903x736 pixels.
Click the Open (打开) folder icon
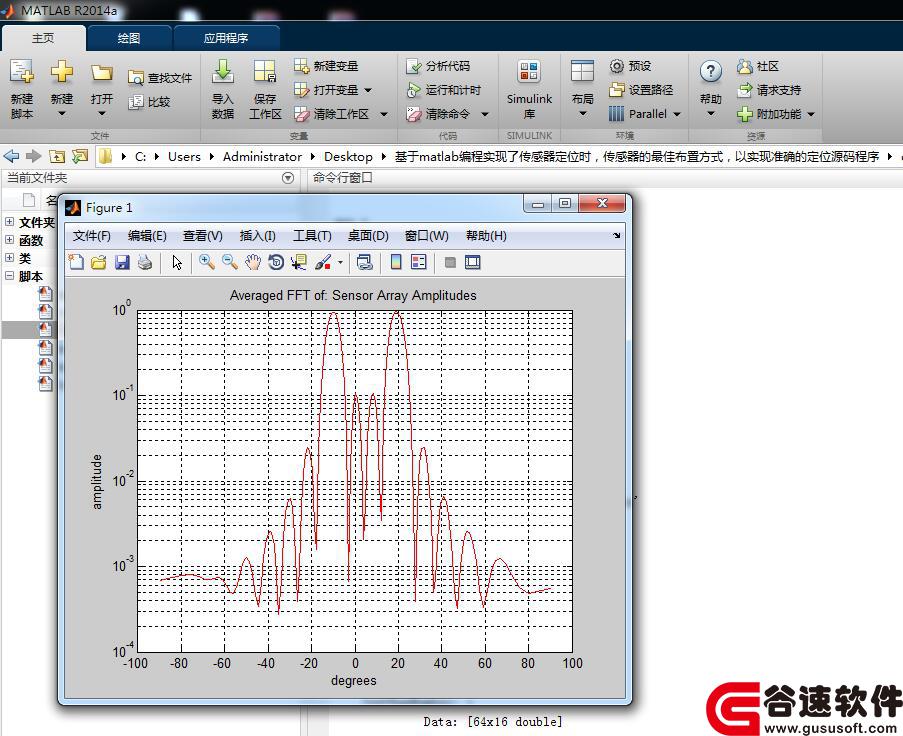(x=101, y=73)
